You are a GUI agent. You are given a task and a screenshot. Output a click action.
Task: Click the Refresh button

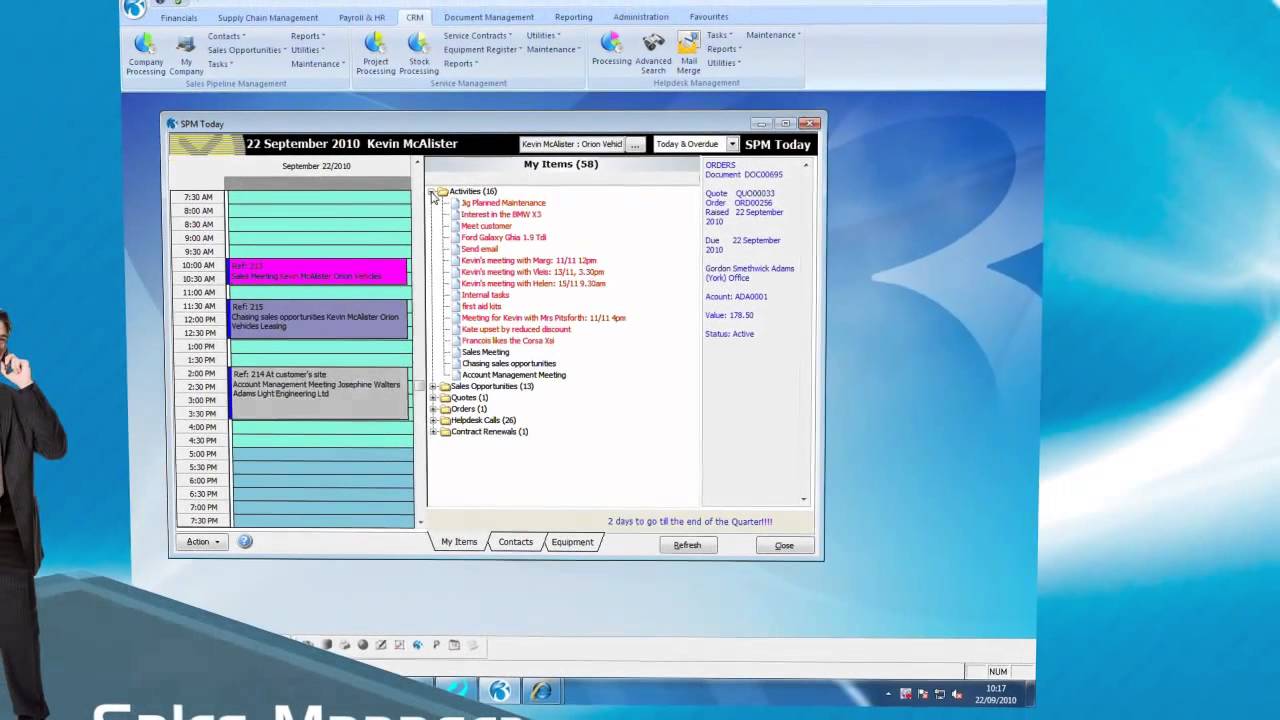[x=687, y=545]
